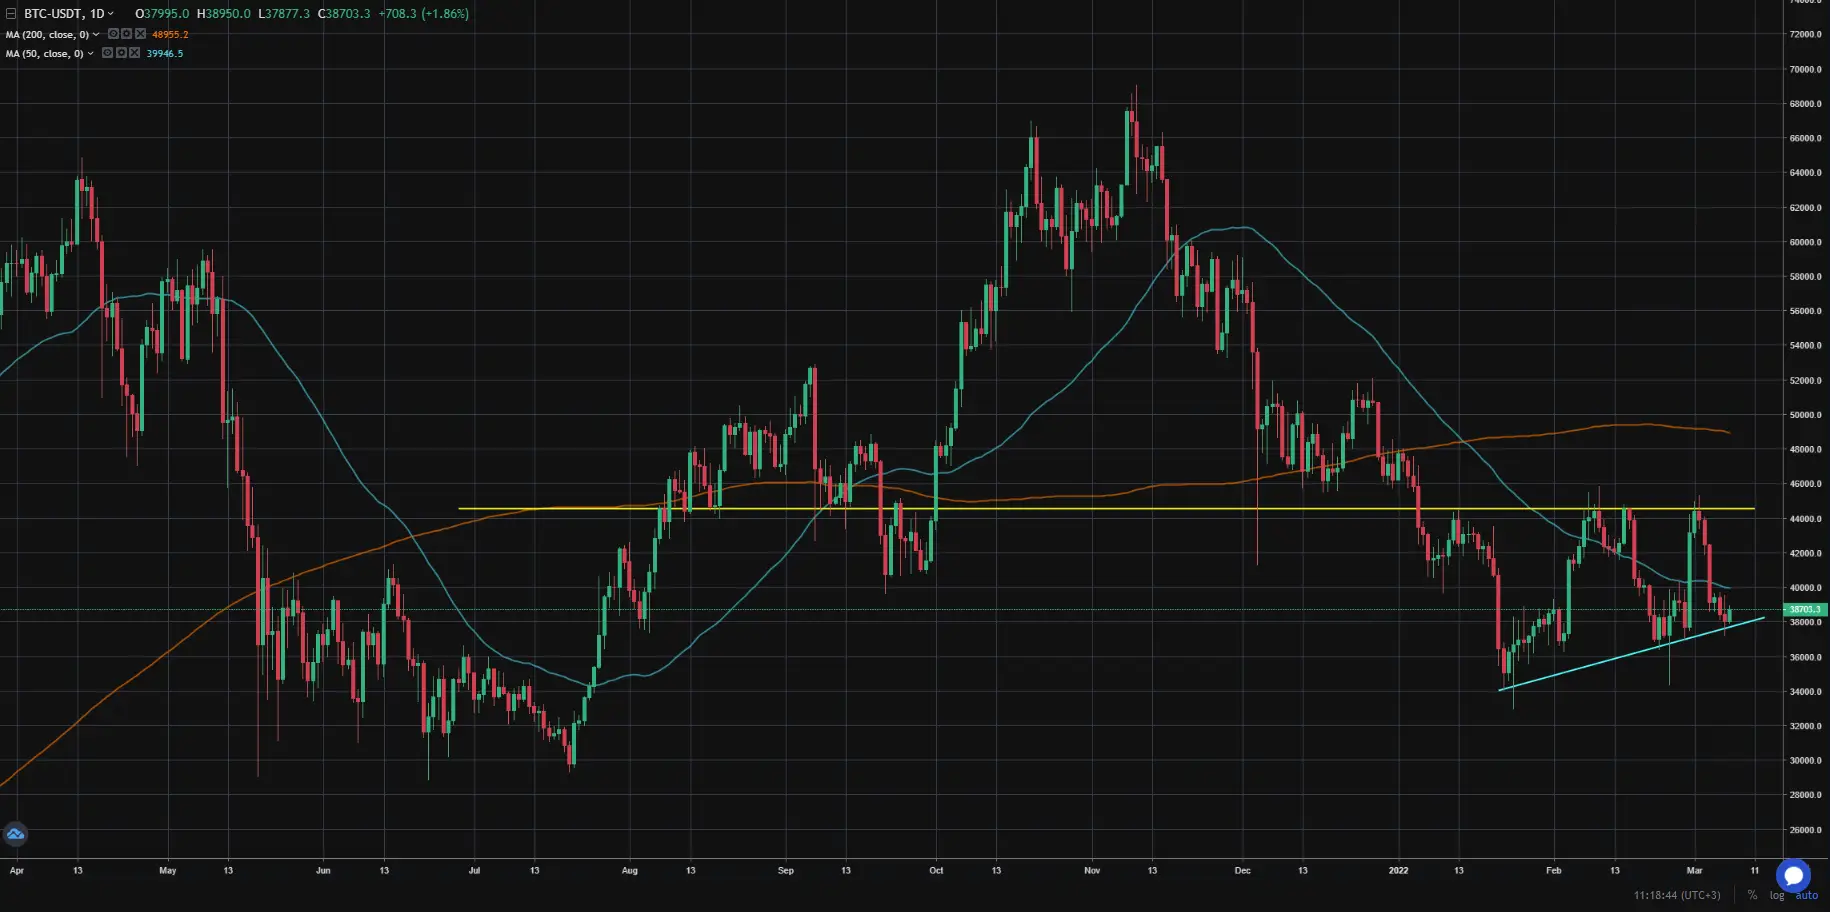Click the Apr label on the time axis
Screen dimensions: 1830x912
[17, 871]
